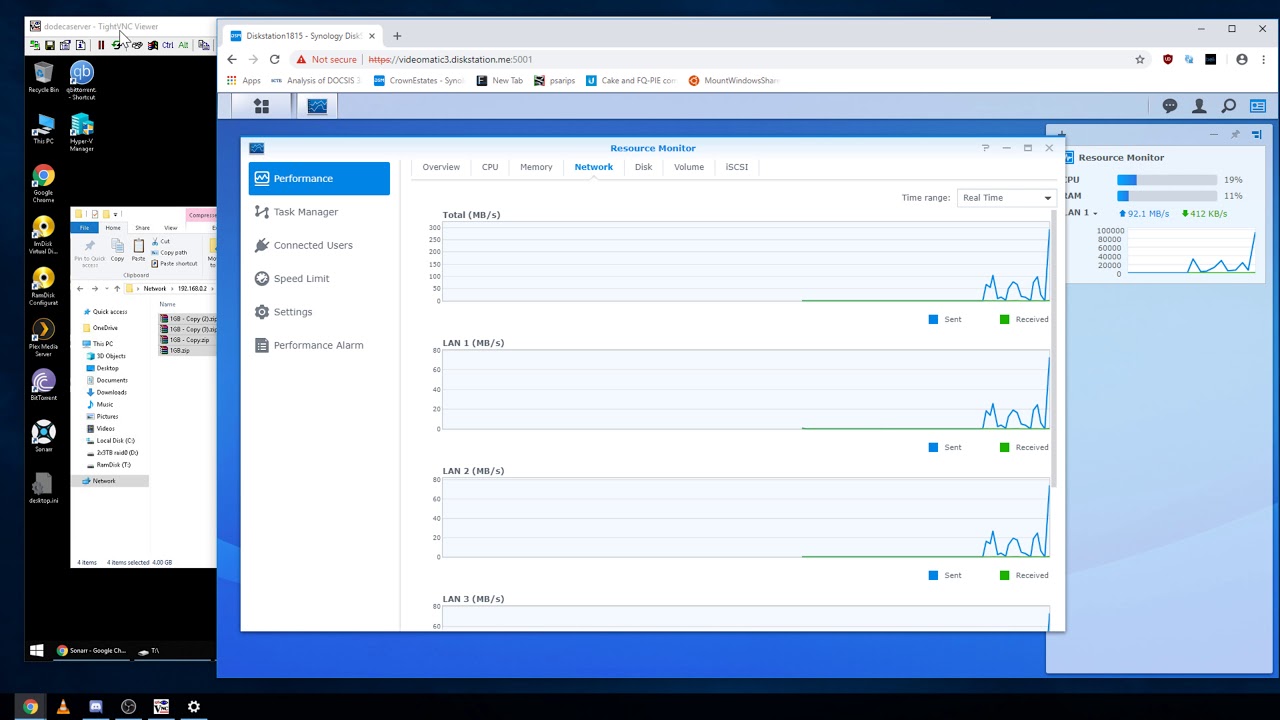This screenshot has height=720, width=1280.
Task: Click the Resource Monitor help icon
Action: click(985, 148)
